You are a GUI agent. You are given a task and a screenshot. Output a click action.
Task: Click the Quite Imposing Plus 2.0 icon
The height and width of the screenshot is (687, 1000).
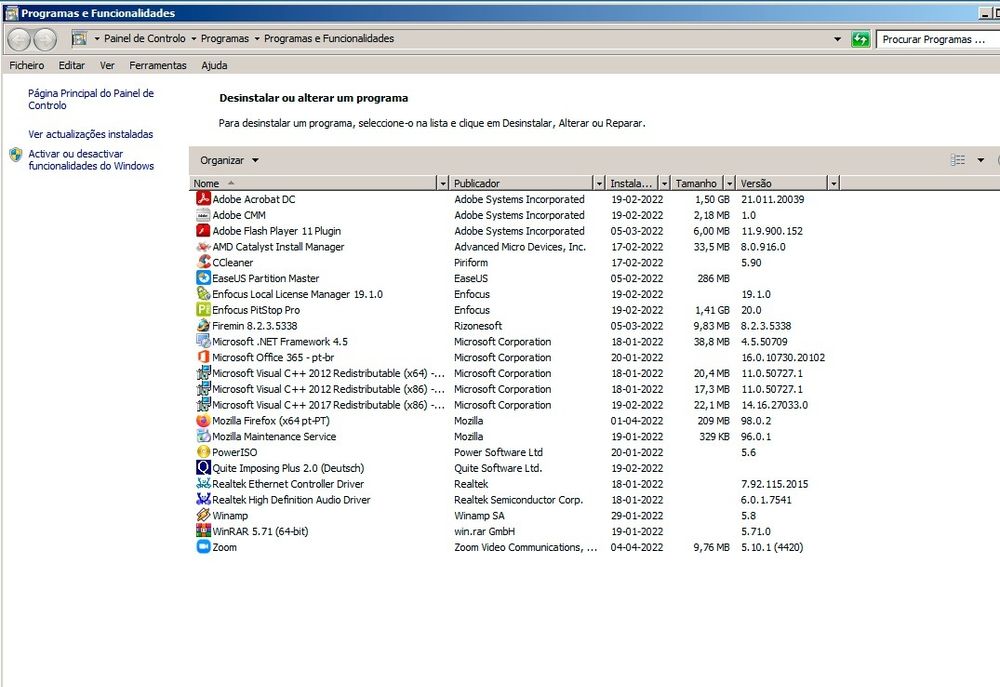(203, 467)
